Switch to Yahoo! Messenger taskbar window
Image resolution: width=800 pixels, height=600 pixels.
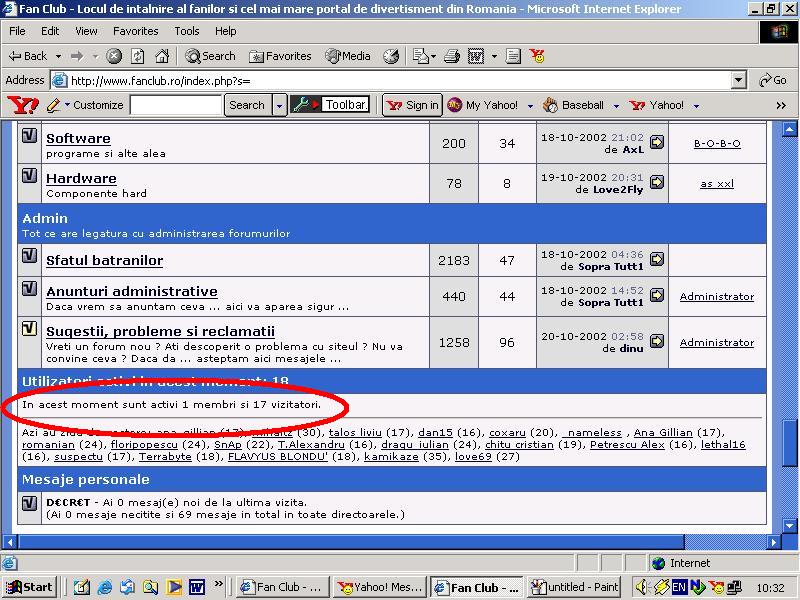(x=381, y=587)
